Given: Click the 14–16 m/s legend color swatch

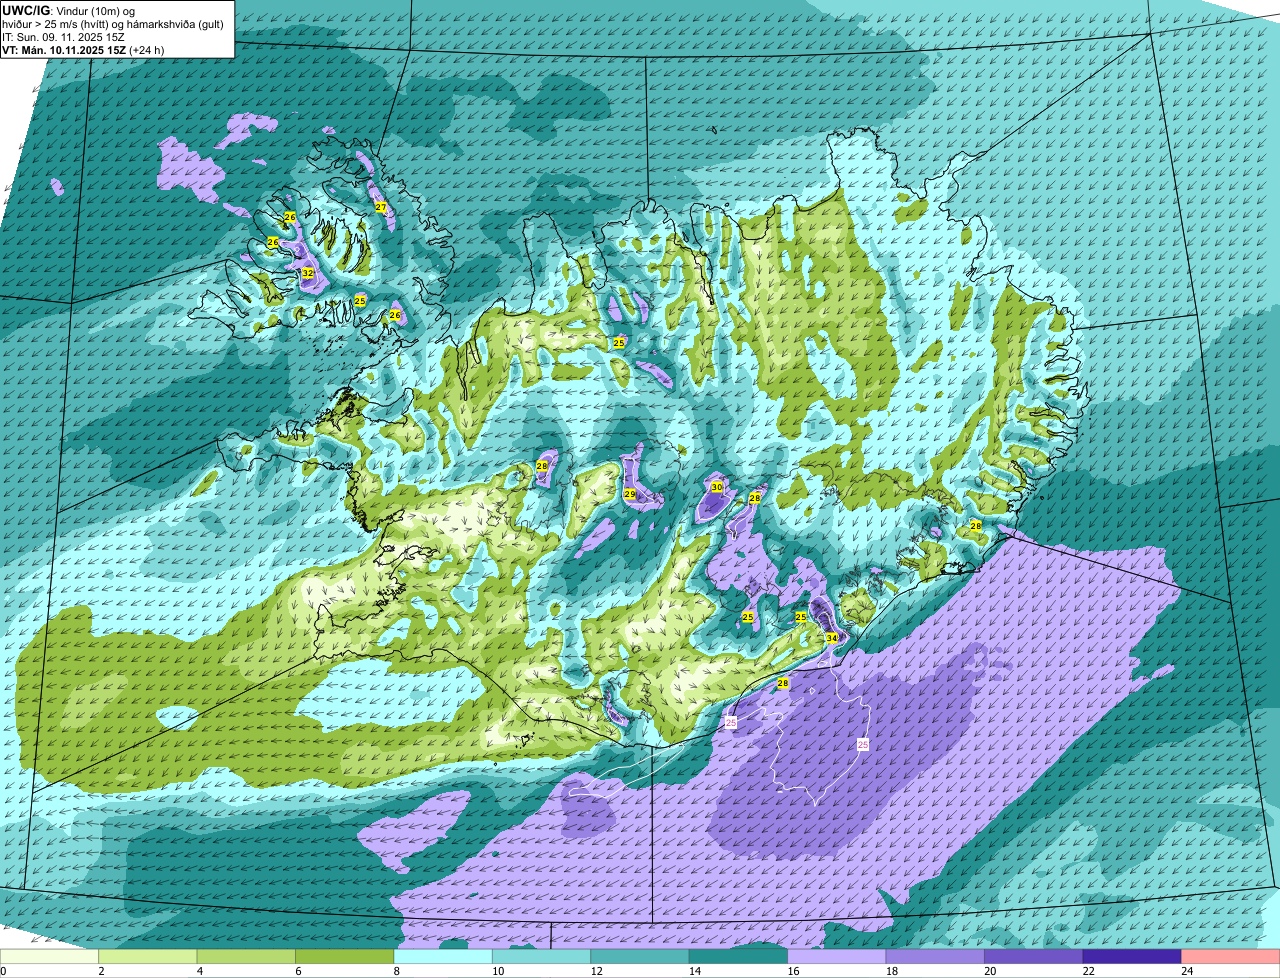Looking at the screenshot, I should tap(739, 956).
